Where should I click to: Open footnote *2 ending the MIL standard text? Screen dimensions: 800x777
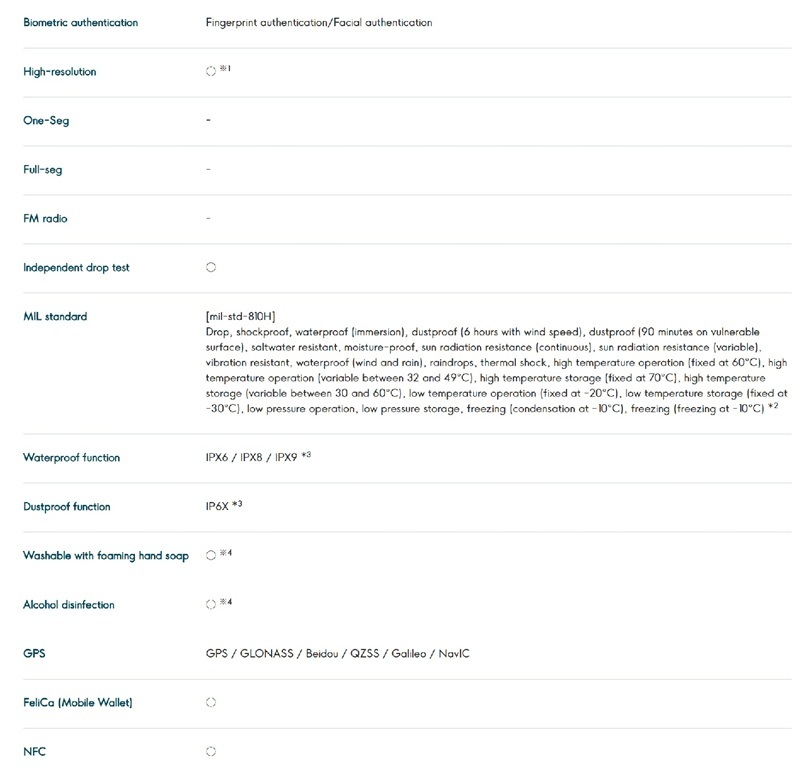click(772, 407)
